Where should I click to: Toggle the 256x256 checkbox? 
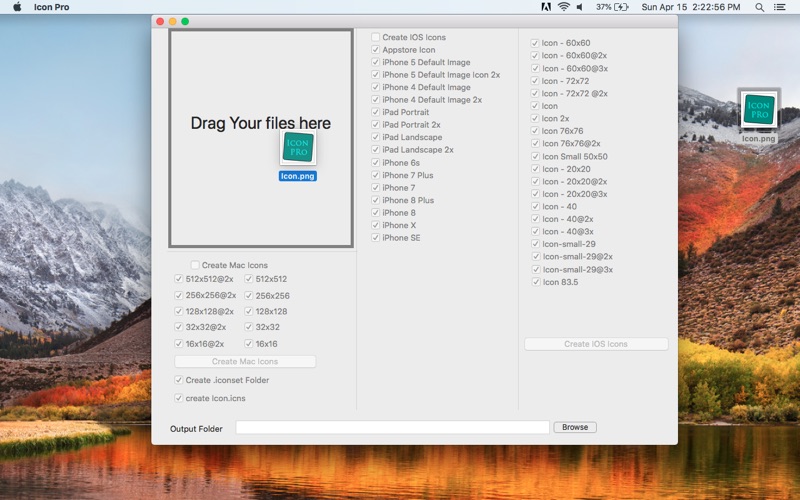pyautogui.click(x=248, y=295)
